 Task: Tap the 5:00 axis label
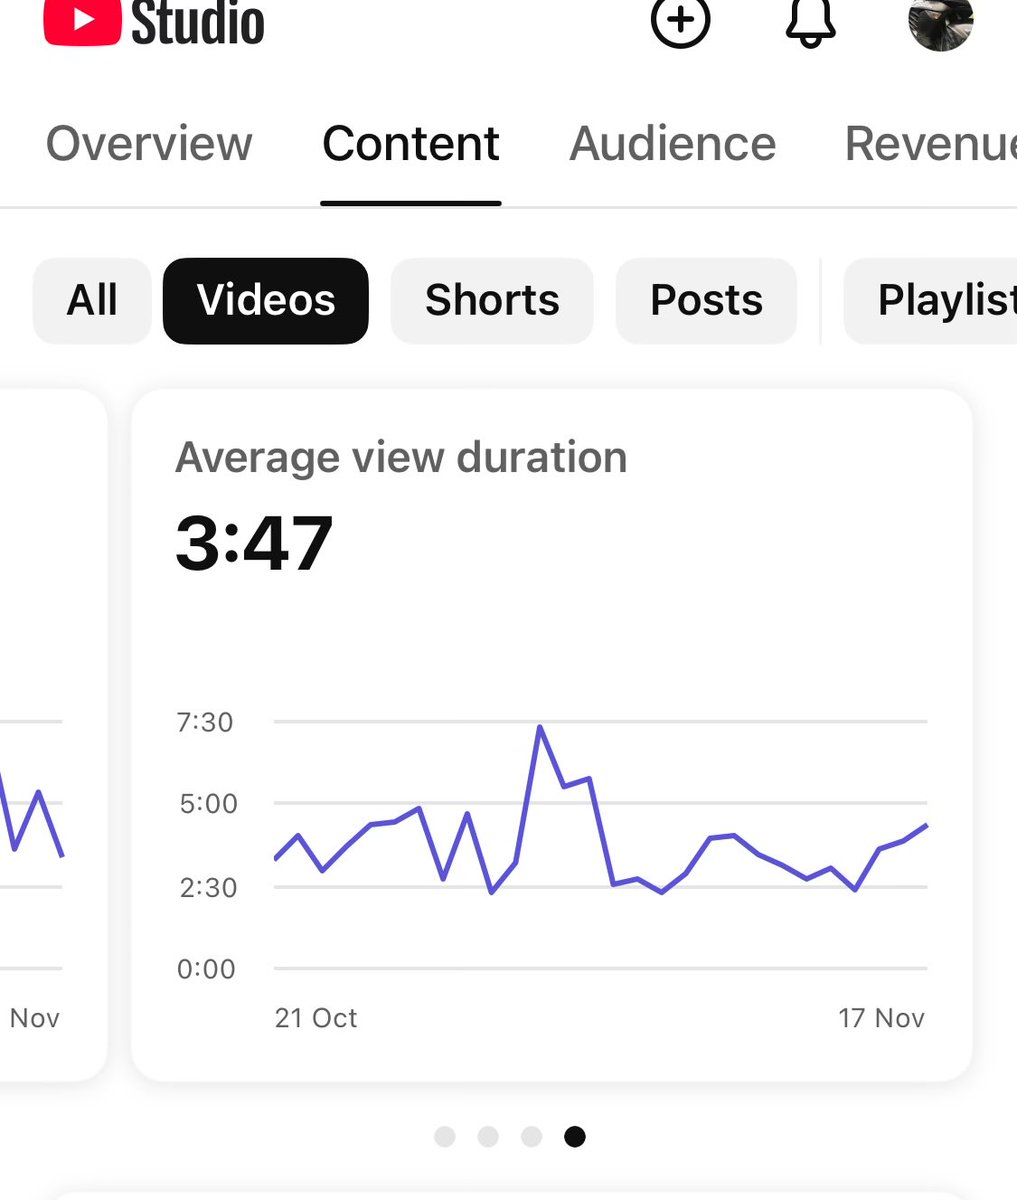coord(208,803)
